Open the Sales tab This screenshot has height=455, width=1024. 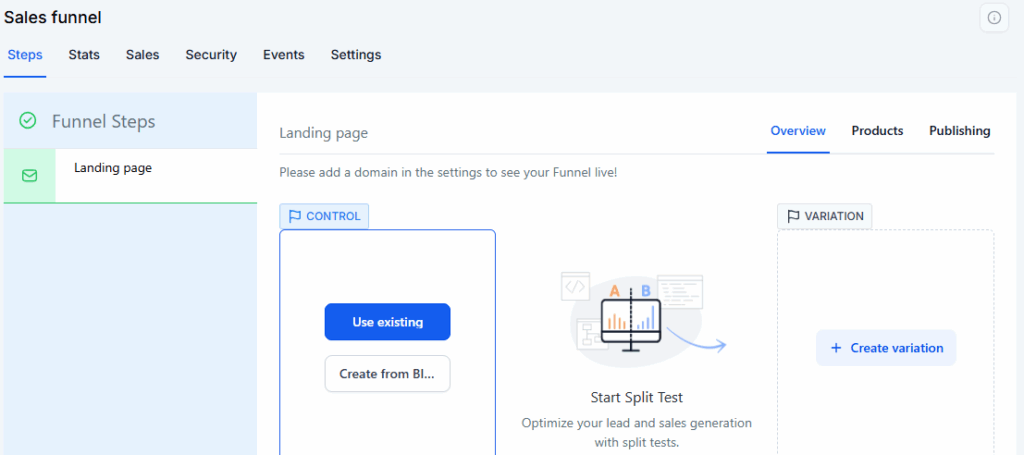tap(142, 55)
